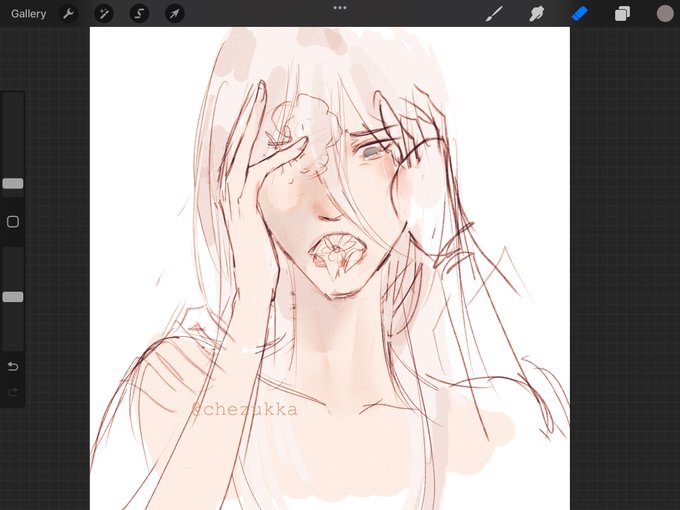Tap the square modify button
The image size is (680, 510).
(x=13, y=222)
